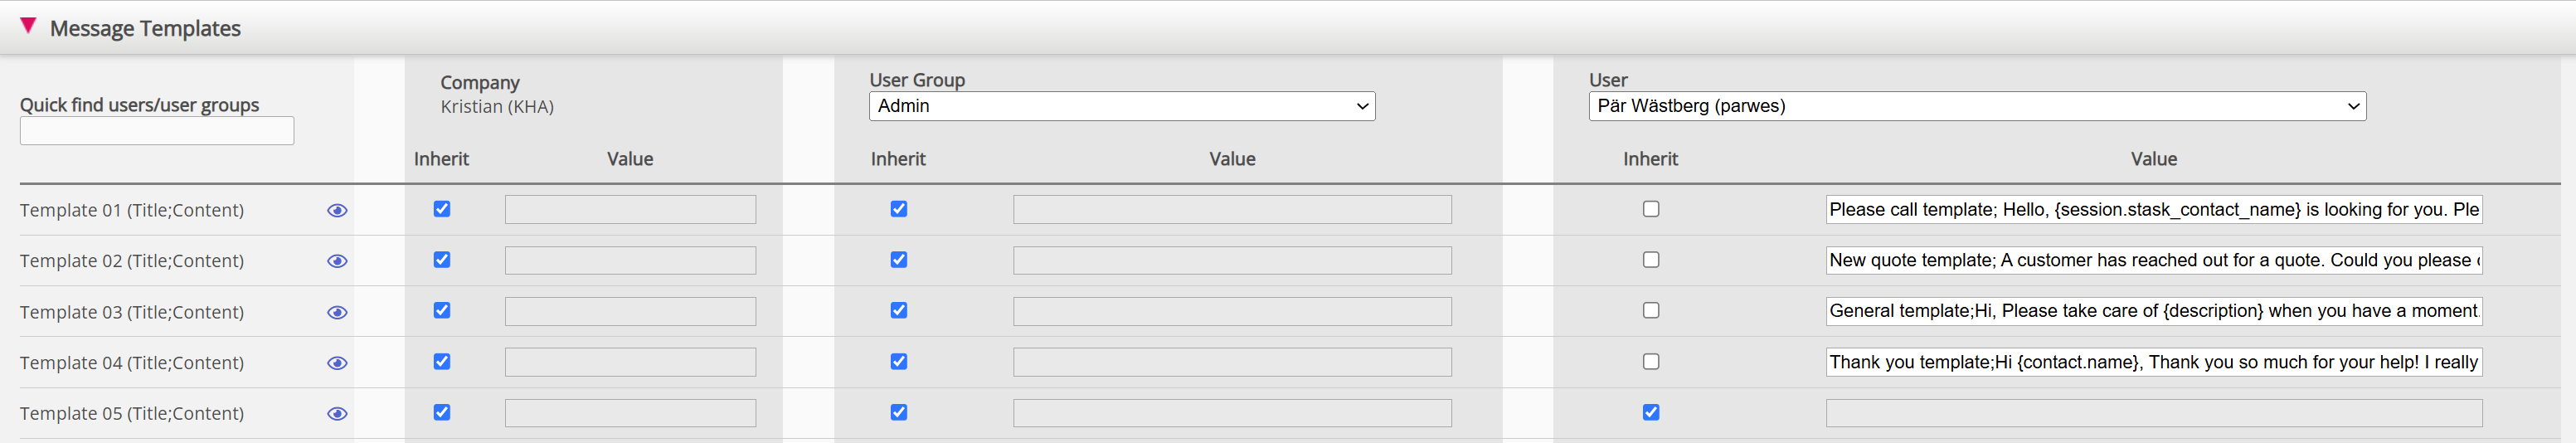Image resolution: width=2576 pixels, height=443 pixels.
Task: Click the Please call template value field
Action: coord(2153,209)
